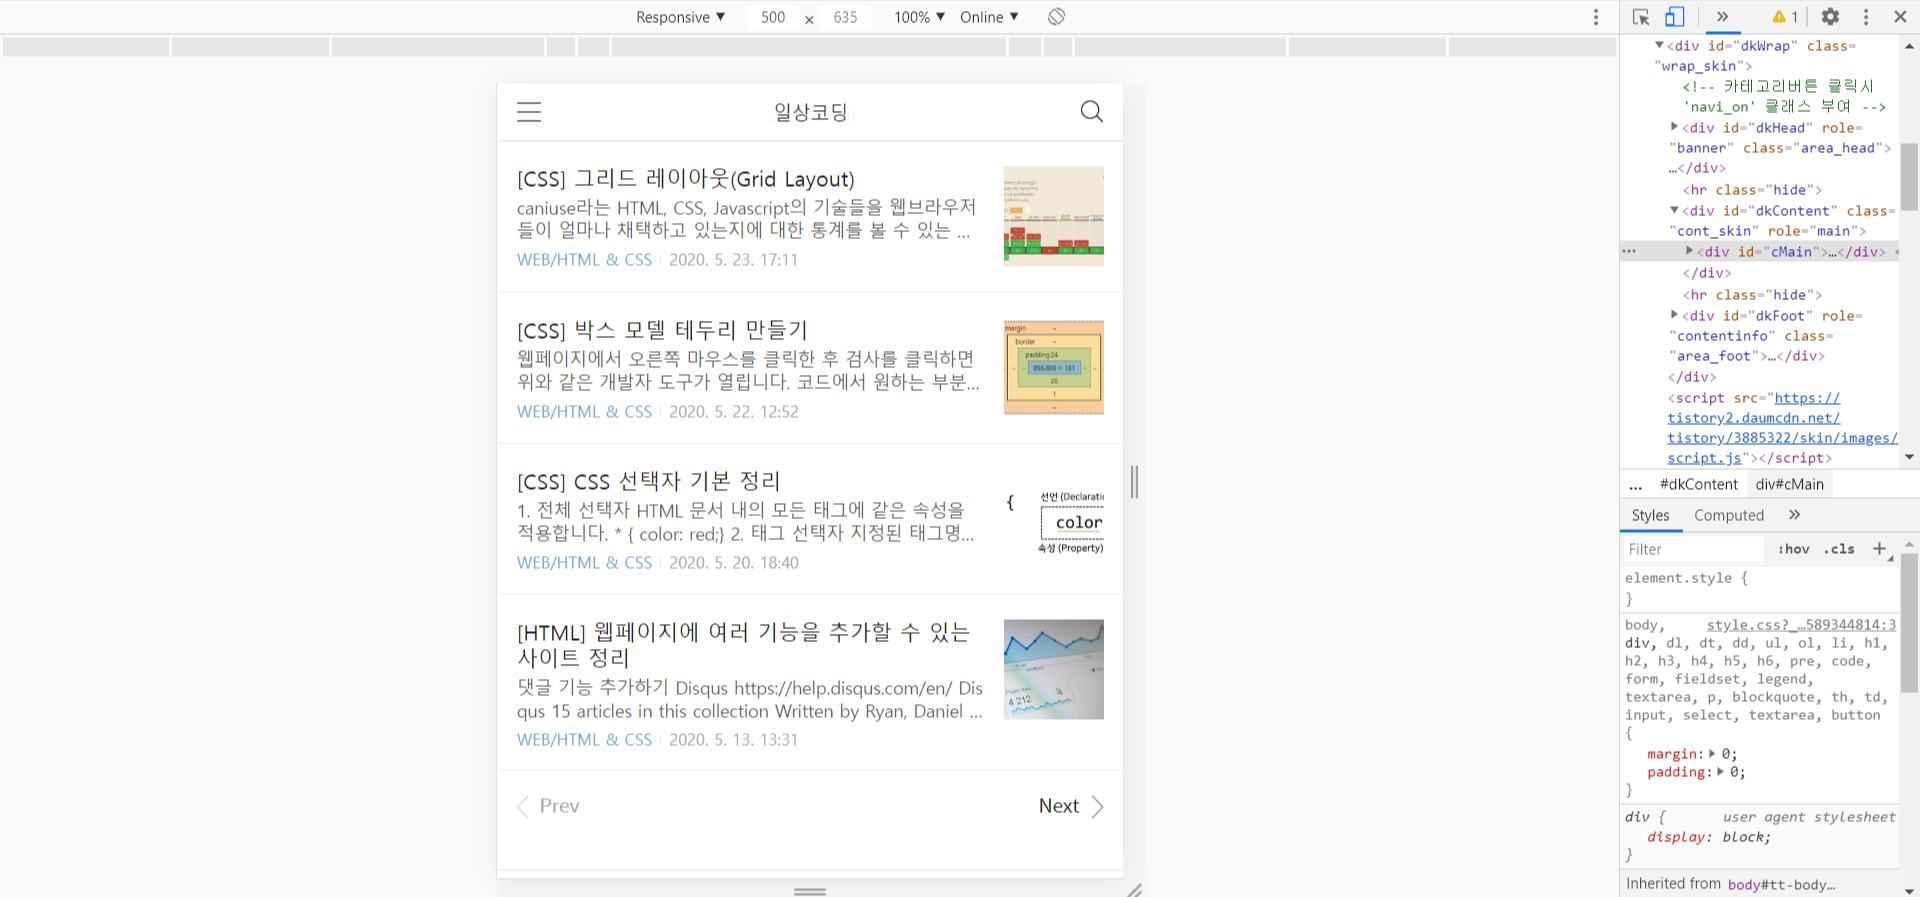The width and height of the screenshot is (1920, 897).
Task: Open the style.css source link
Action: [1801, 625]
